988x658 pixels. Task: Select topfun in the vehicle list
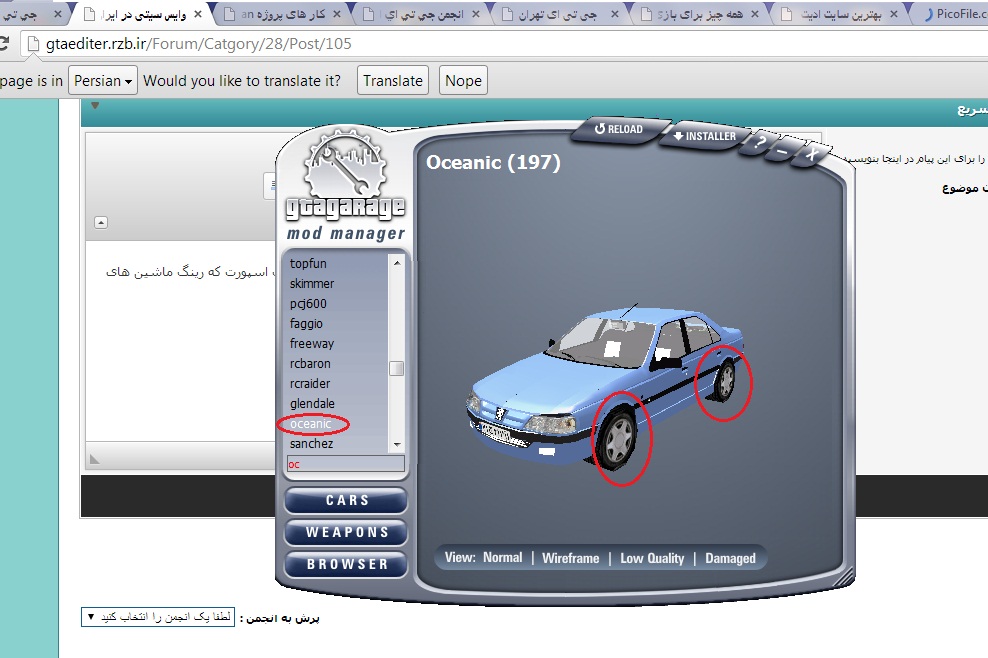tap(308, 263)
